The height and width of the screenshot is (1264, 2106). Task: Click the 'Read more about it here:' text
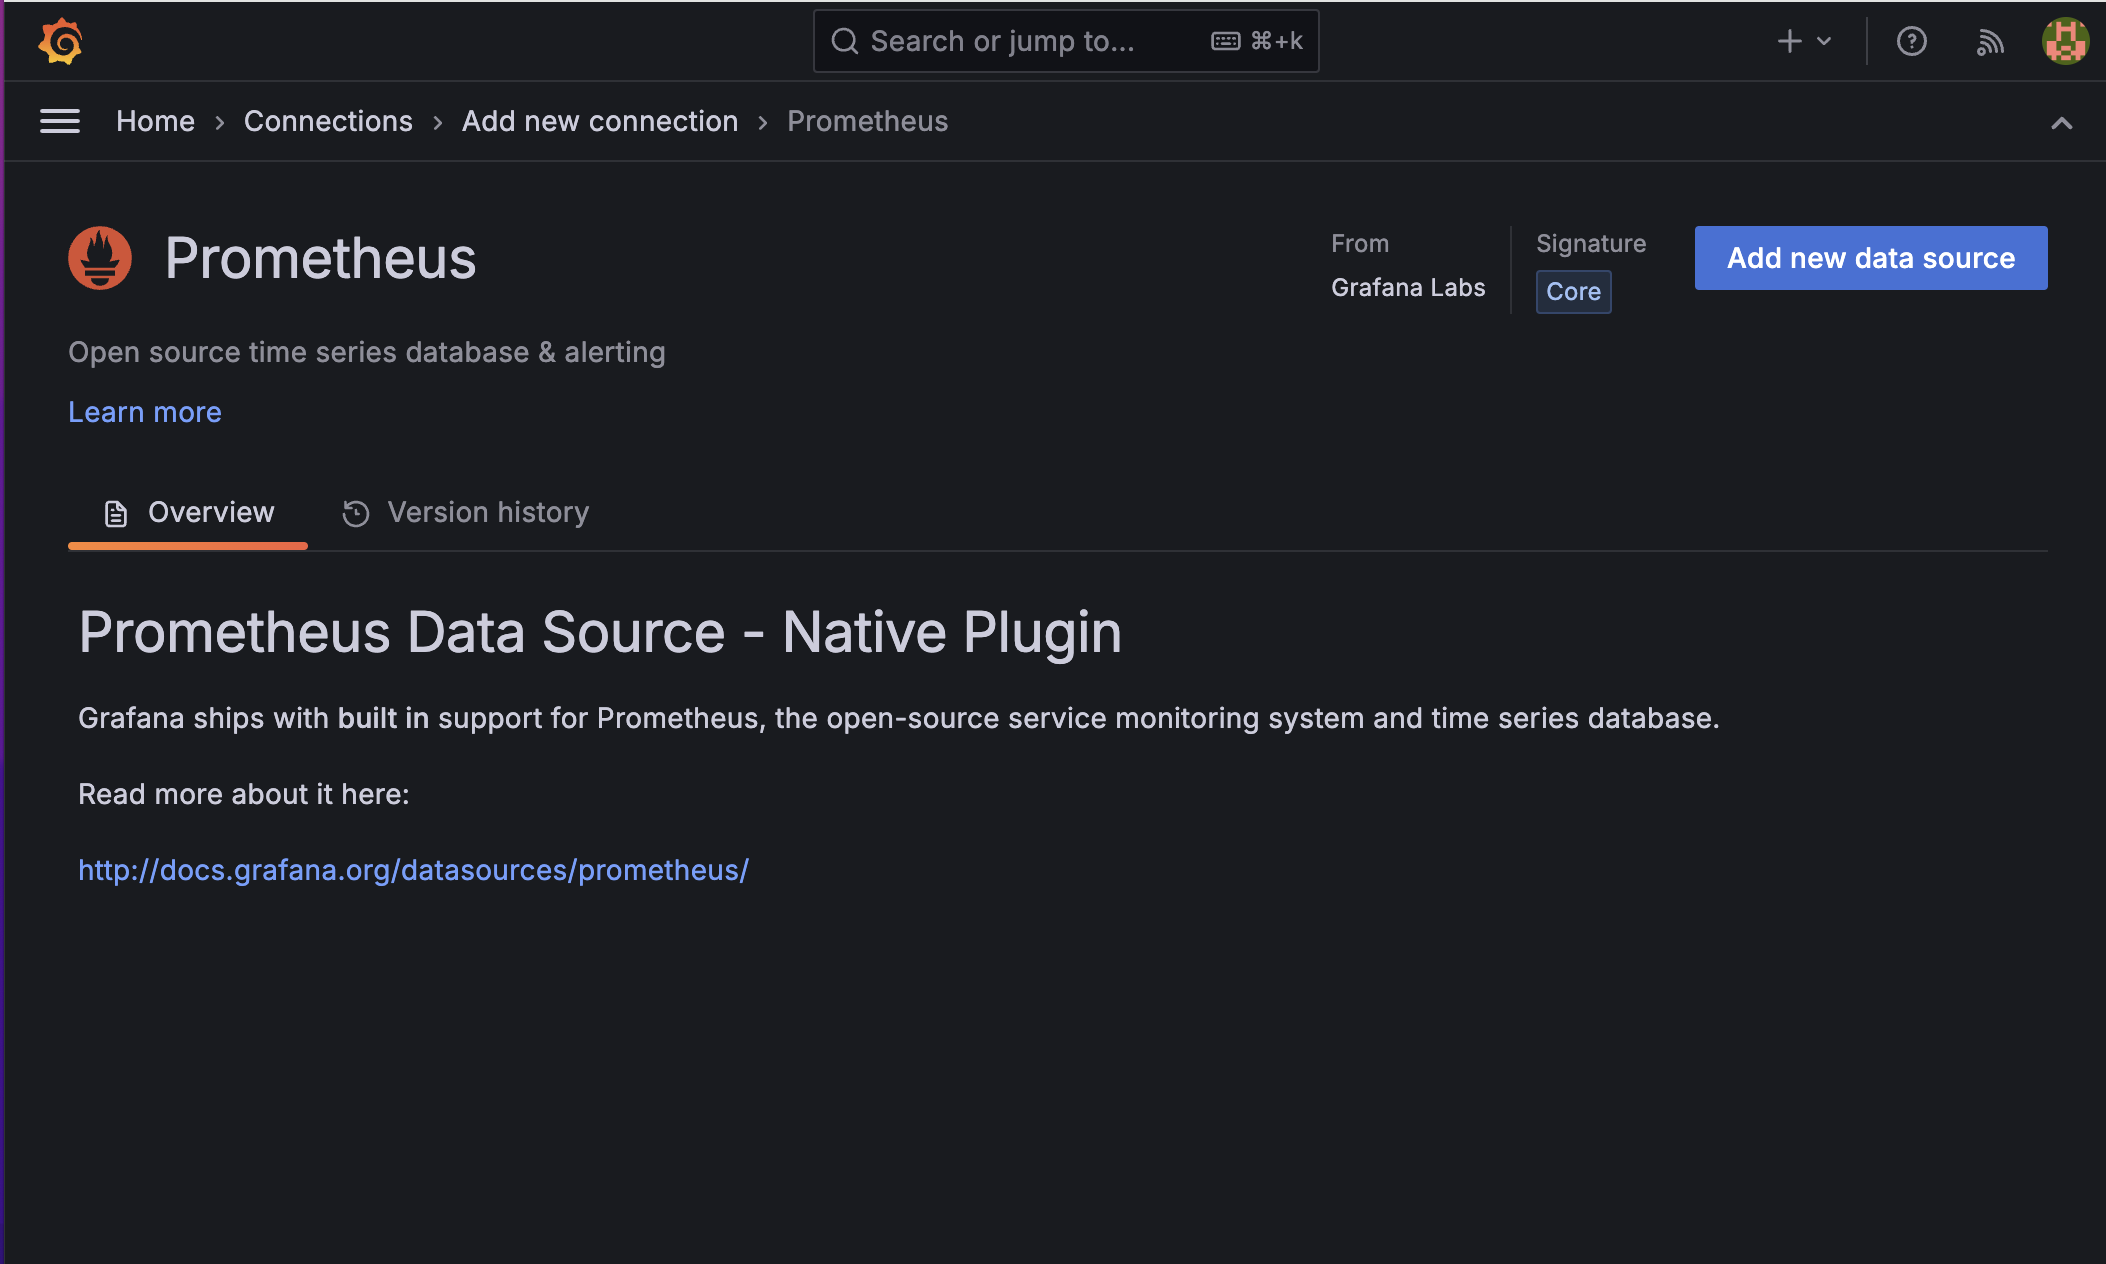[244, 794]
